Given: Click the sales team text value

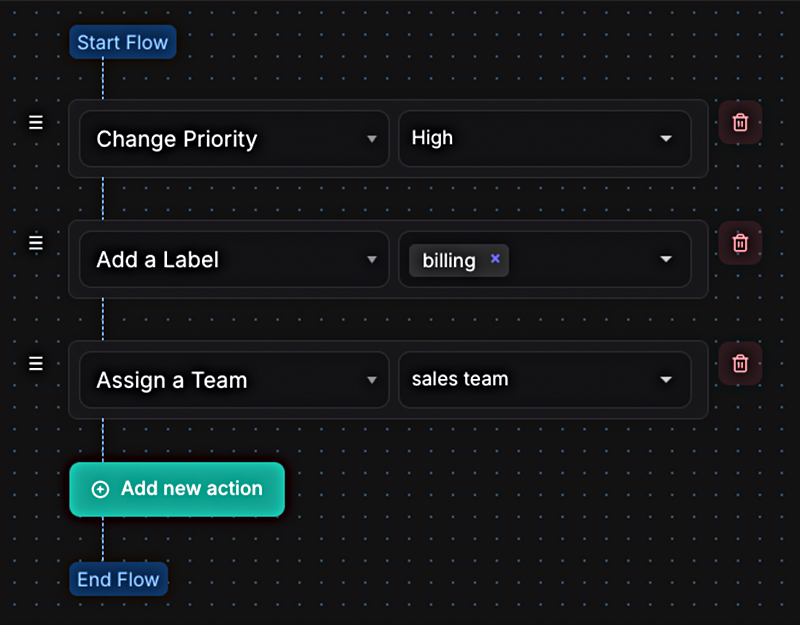Looking at the screenshot, I should [460, 379].
